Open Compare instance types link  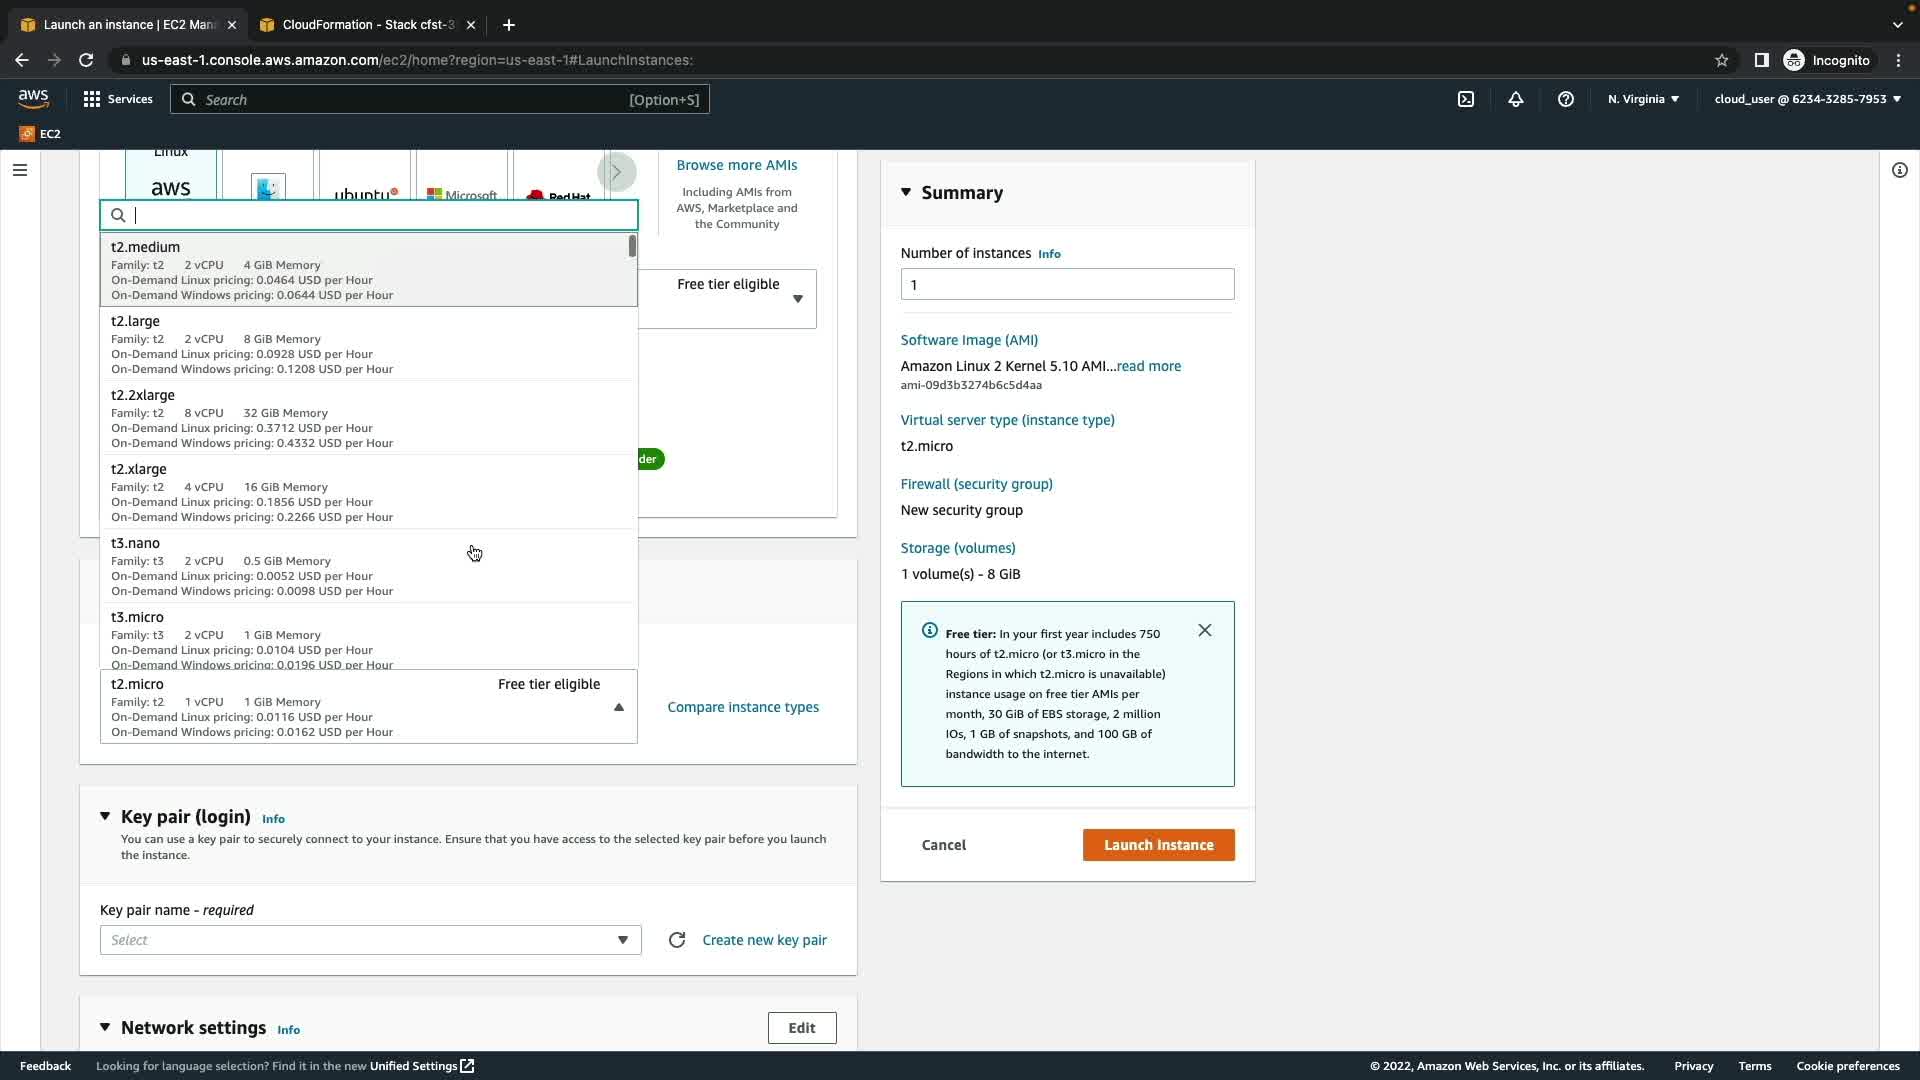point(742,707)
